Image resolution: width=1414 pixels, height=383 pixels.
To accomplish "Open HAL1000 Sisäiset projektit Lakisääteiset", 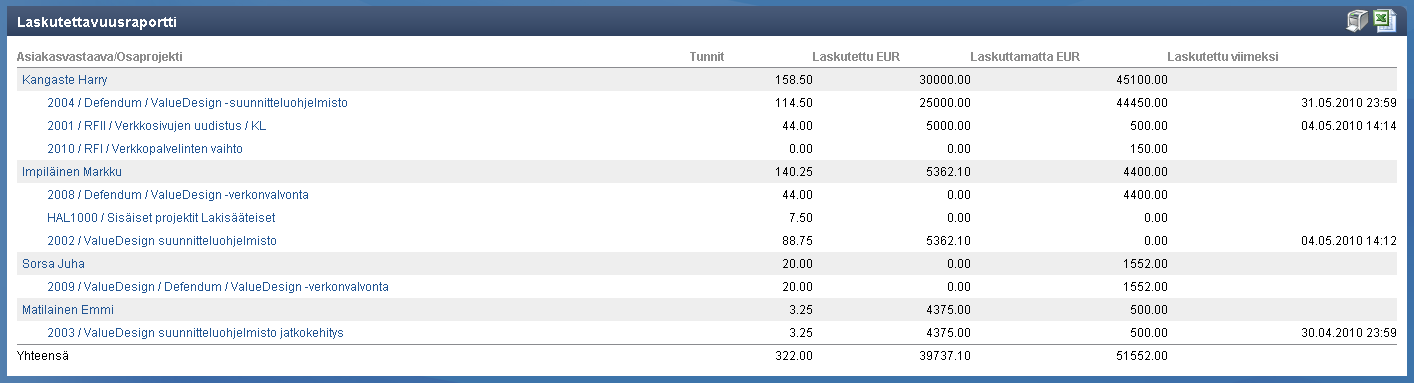I will [161, 218].
